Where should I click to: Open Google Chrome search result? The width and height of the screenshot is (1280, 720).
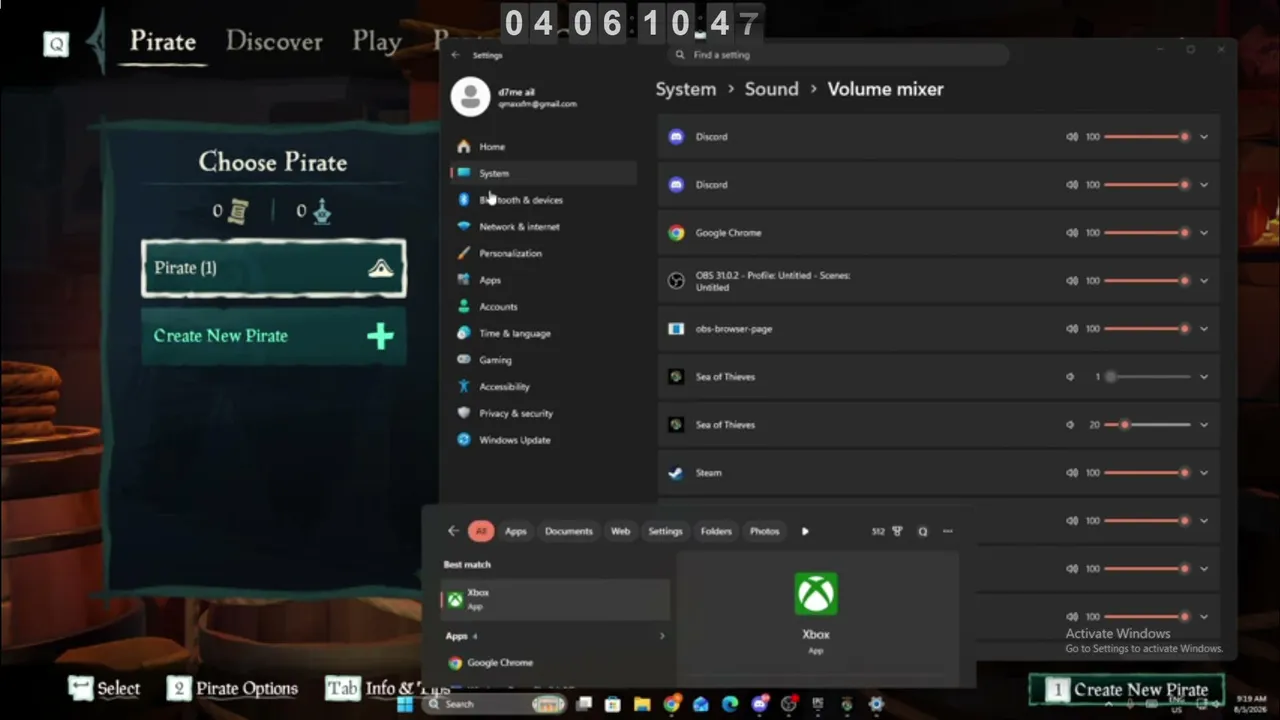pyautogui.click(x=556, y=662)
